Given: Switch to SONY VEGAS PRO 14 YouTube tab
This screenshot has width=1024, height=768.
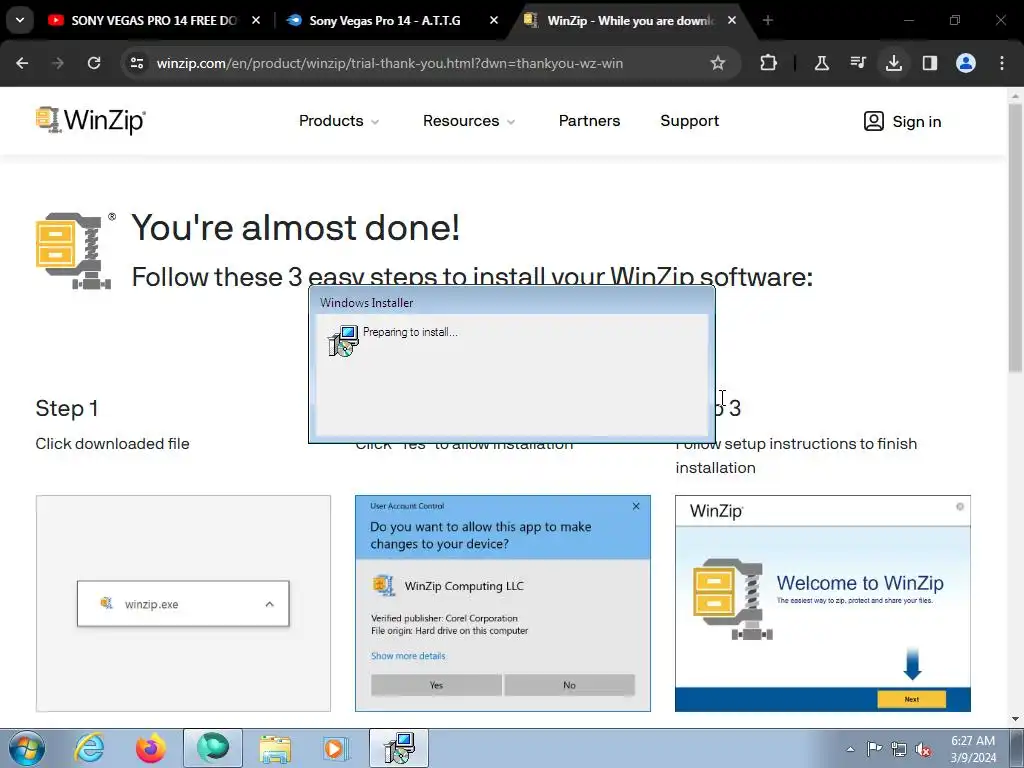Looking at the screenshot, I should pyautogui.click(x=153, y=21).
